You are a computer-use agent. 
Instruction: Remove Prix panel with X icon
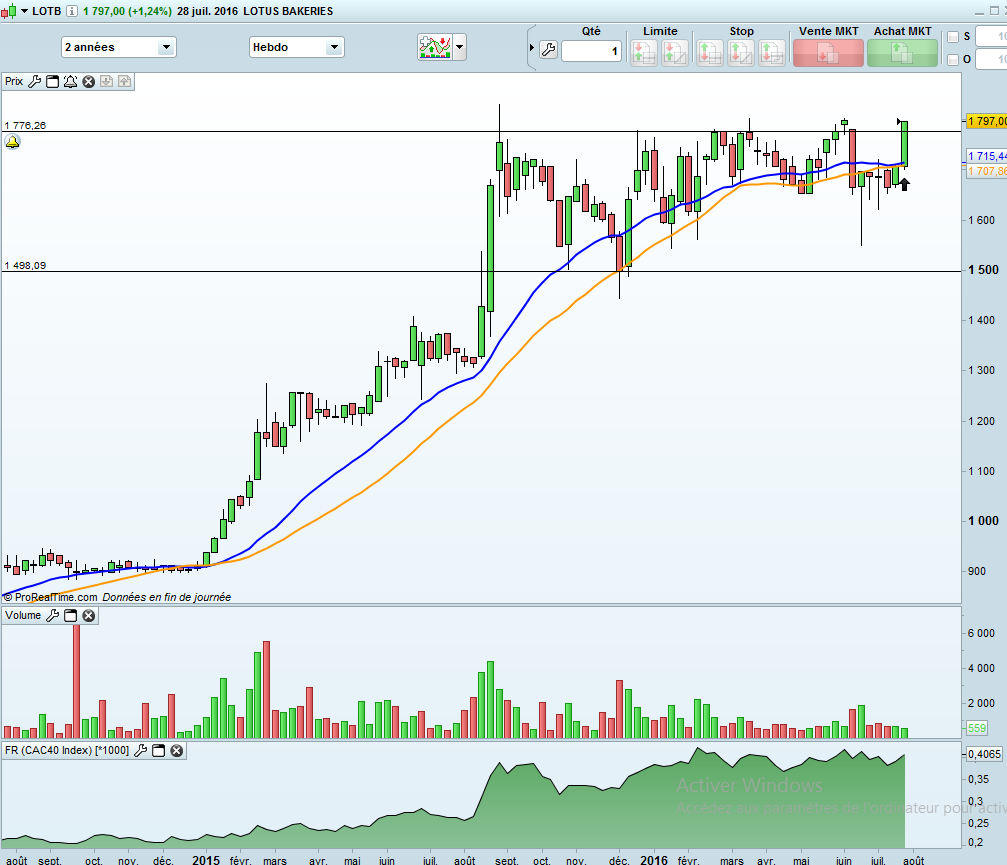pyautogui.click(x=89, y=82)
